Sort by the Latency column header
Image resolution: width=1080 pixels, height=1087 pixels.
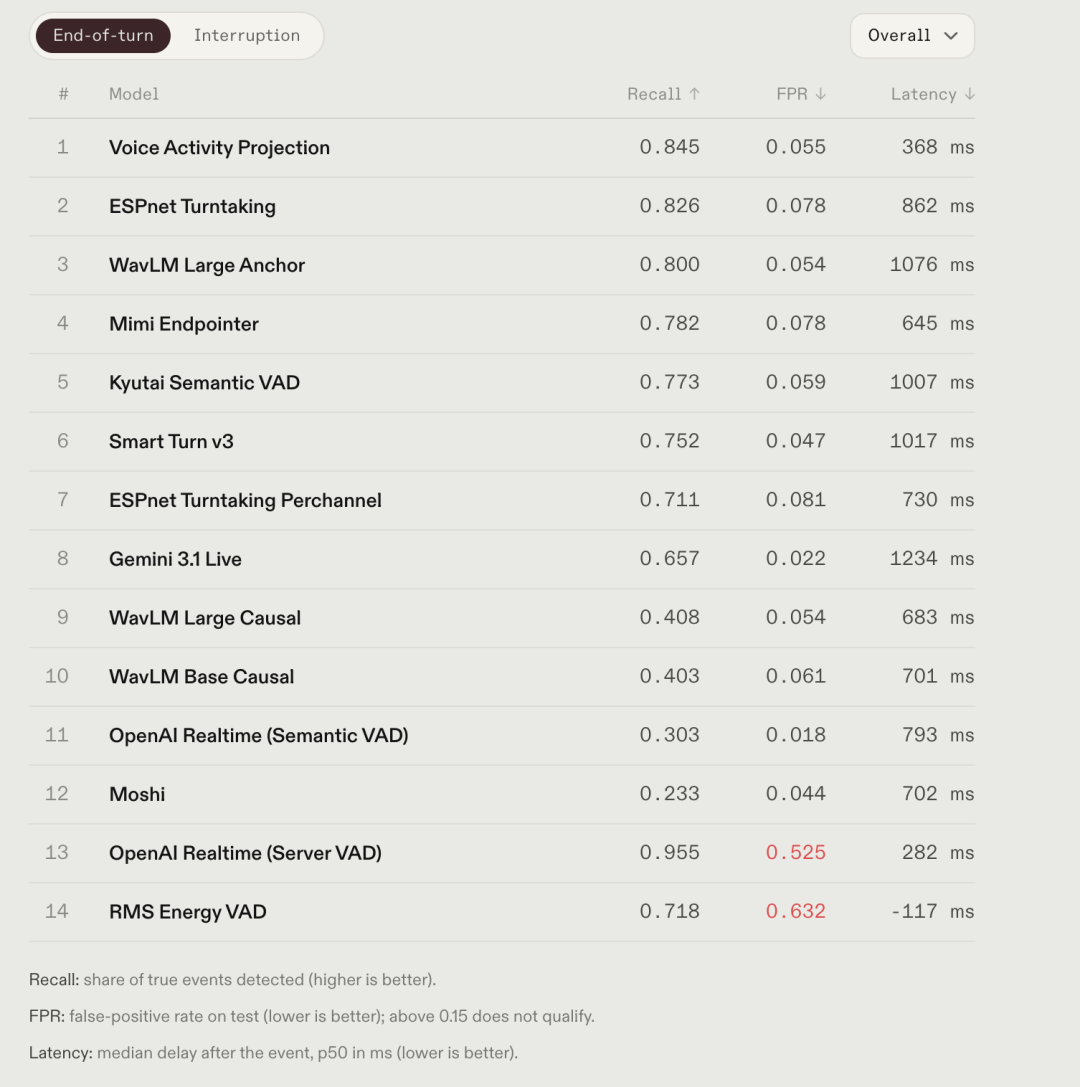point(933,94)
